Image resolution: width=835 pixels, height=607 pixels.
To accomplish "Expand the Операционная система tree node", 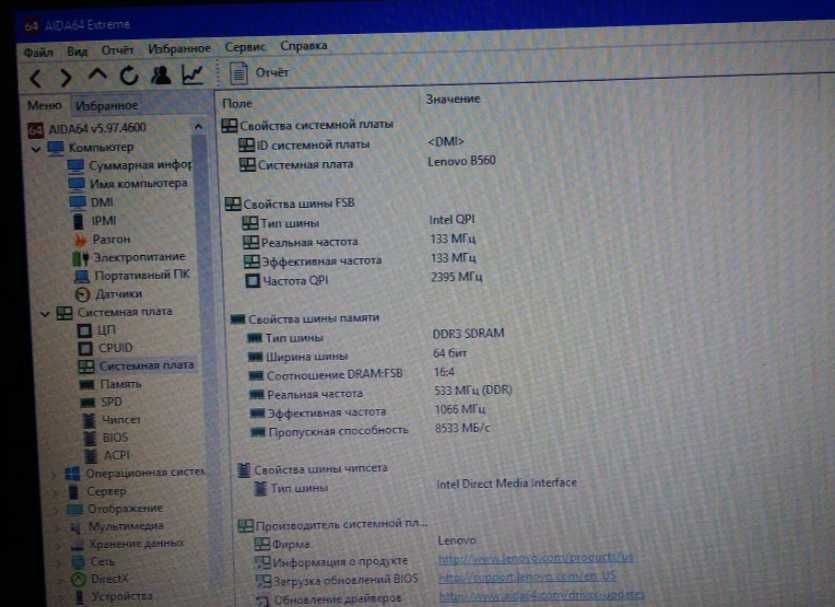I will [55, 474].
